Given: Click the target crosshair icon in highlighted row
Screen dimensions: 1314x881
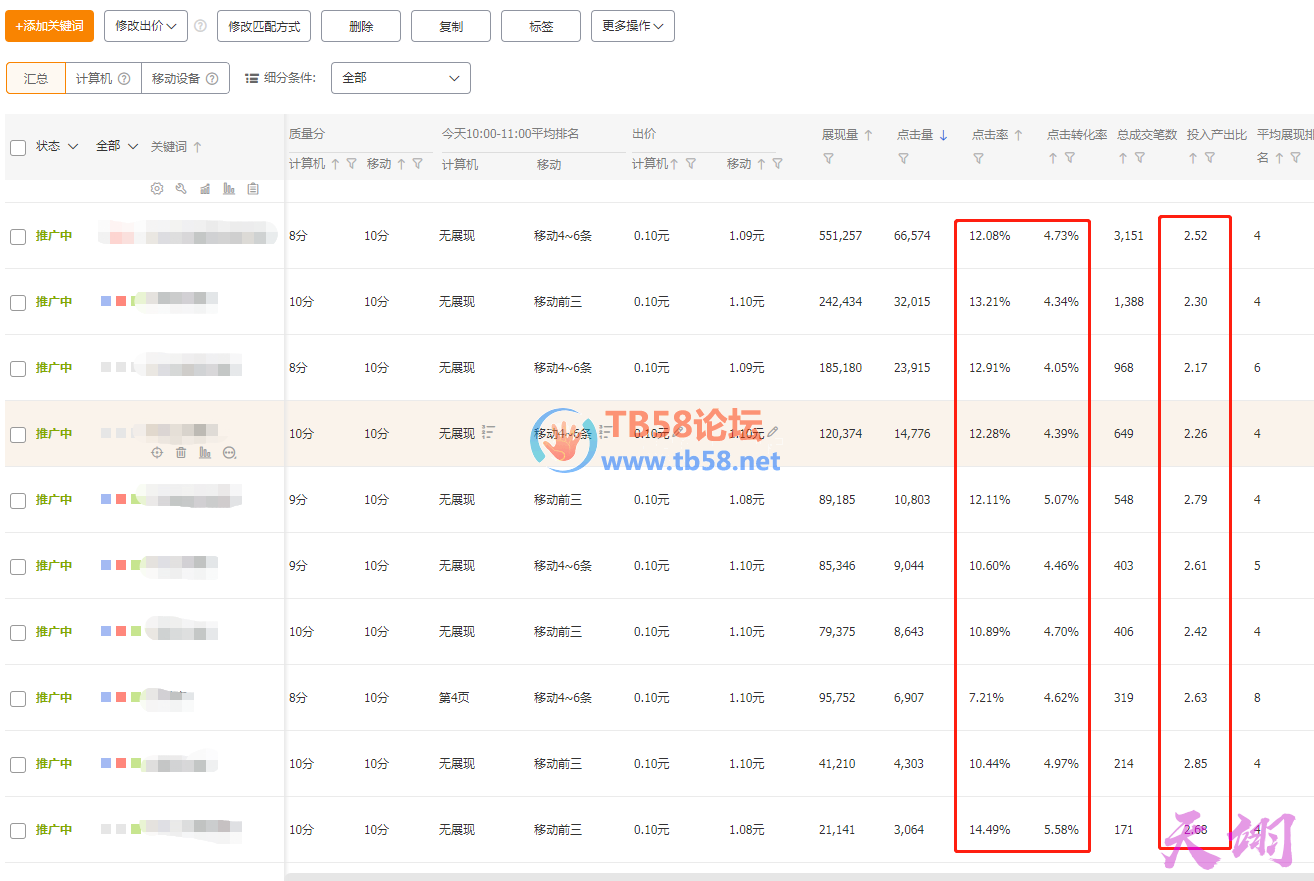Looking at the screenshot, I should (157, 453).
